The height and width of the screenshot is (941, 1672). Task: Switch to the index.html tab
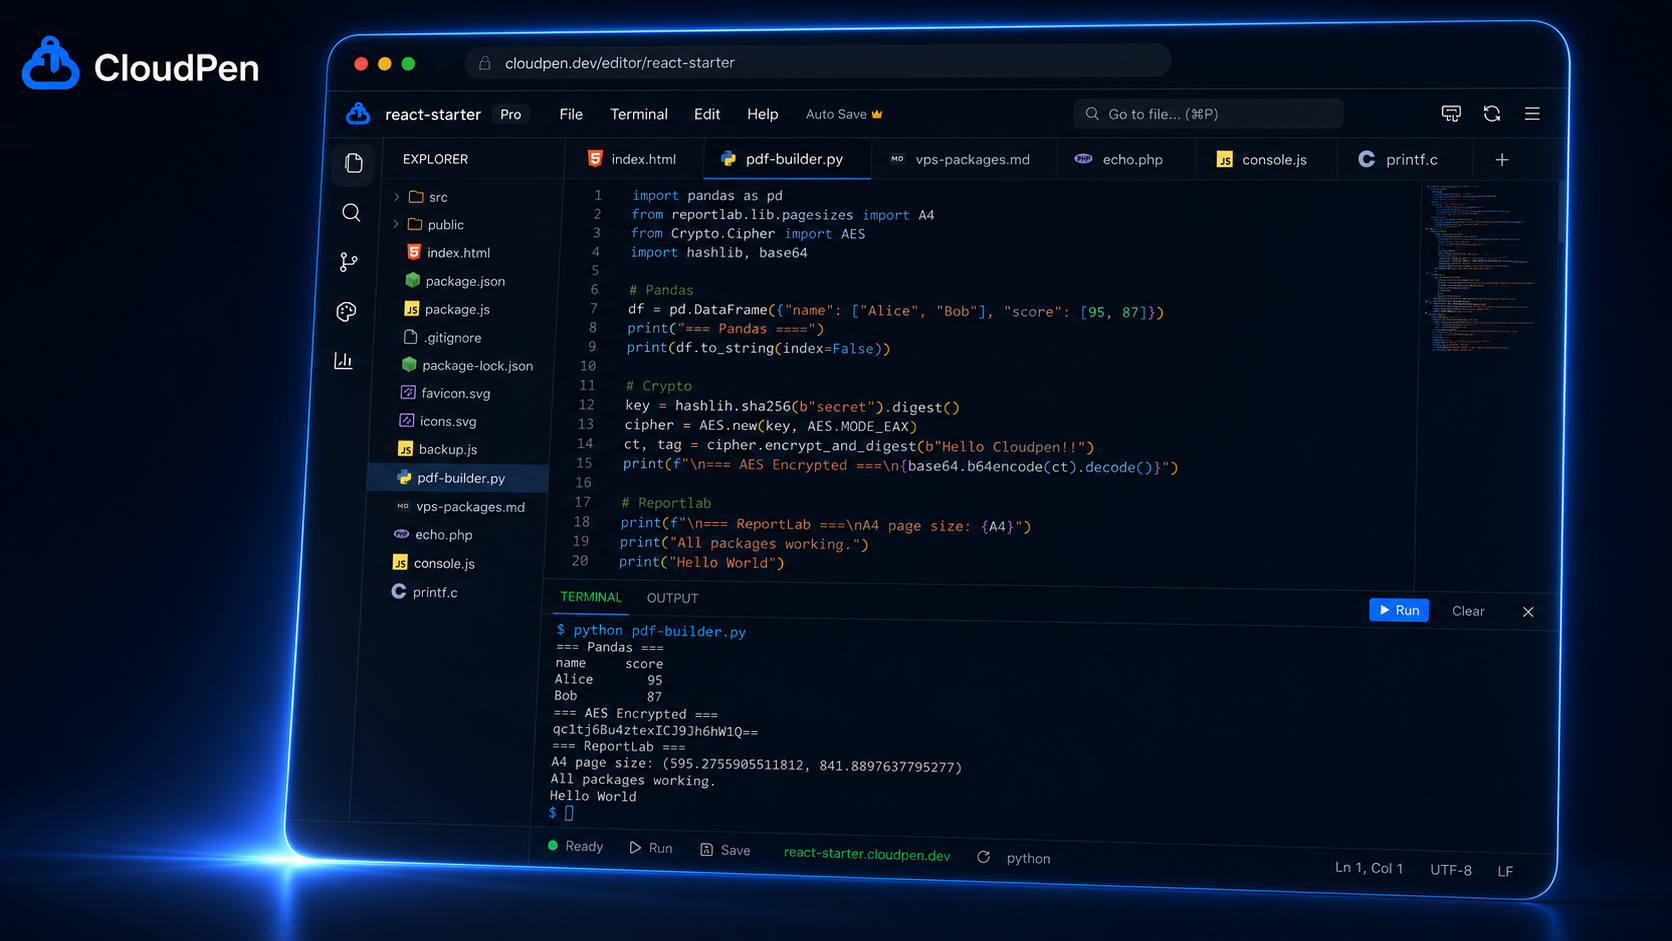coord(632,159)
